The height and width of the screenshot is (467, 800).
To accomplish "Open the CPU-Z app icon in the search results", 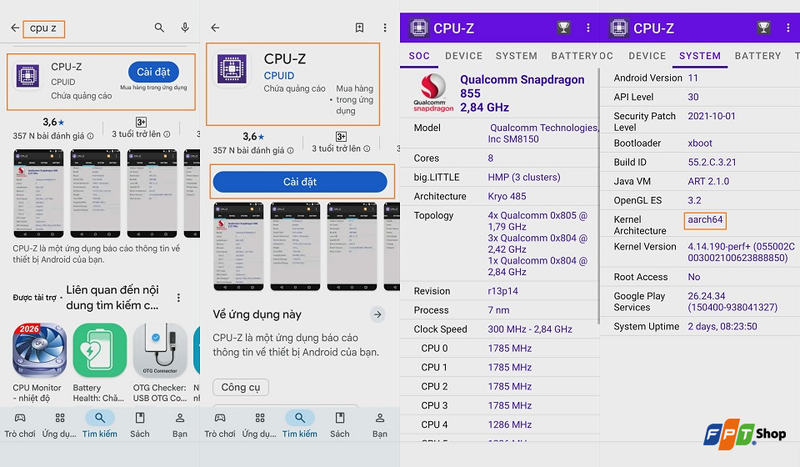I will coord(28,77).
